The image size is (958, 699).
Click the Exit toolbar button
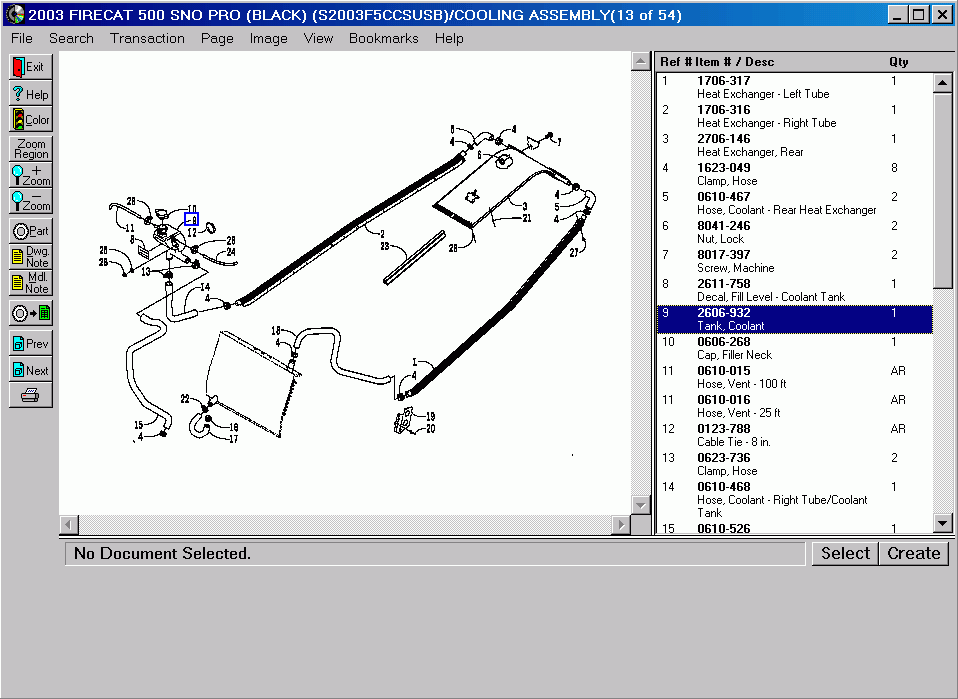tap(30, 67)
